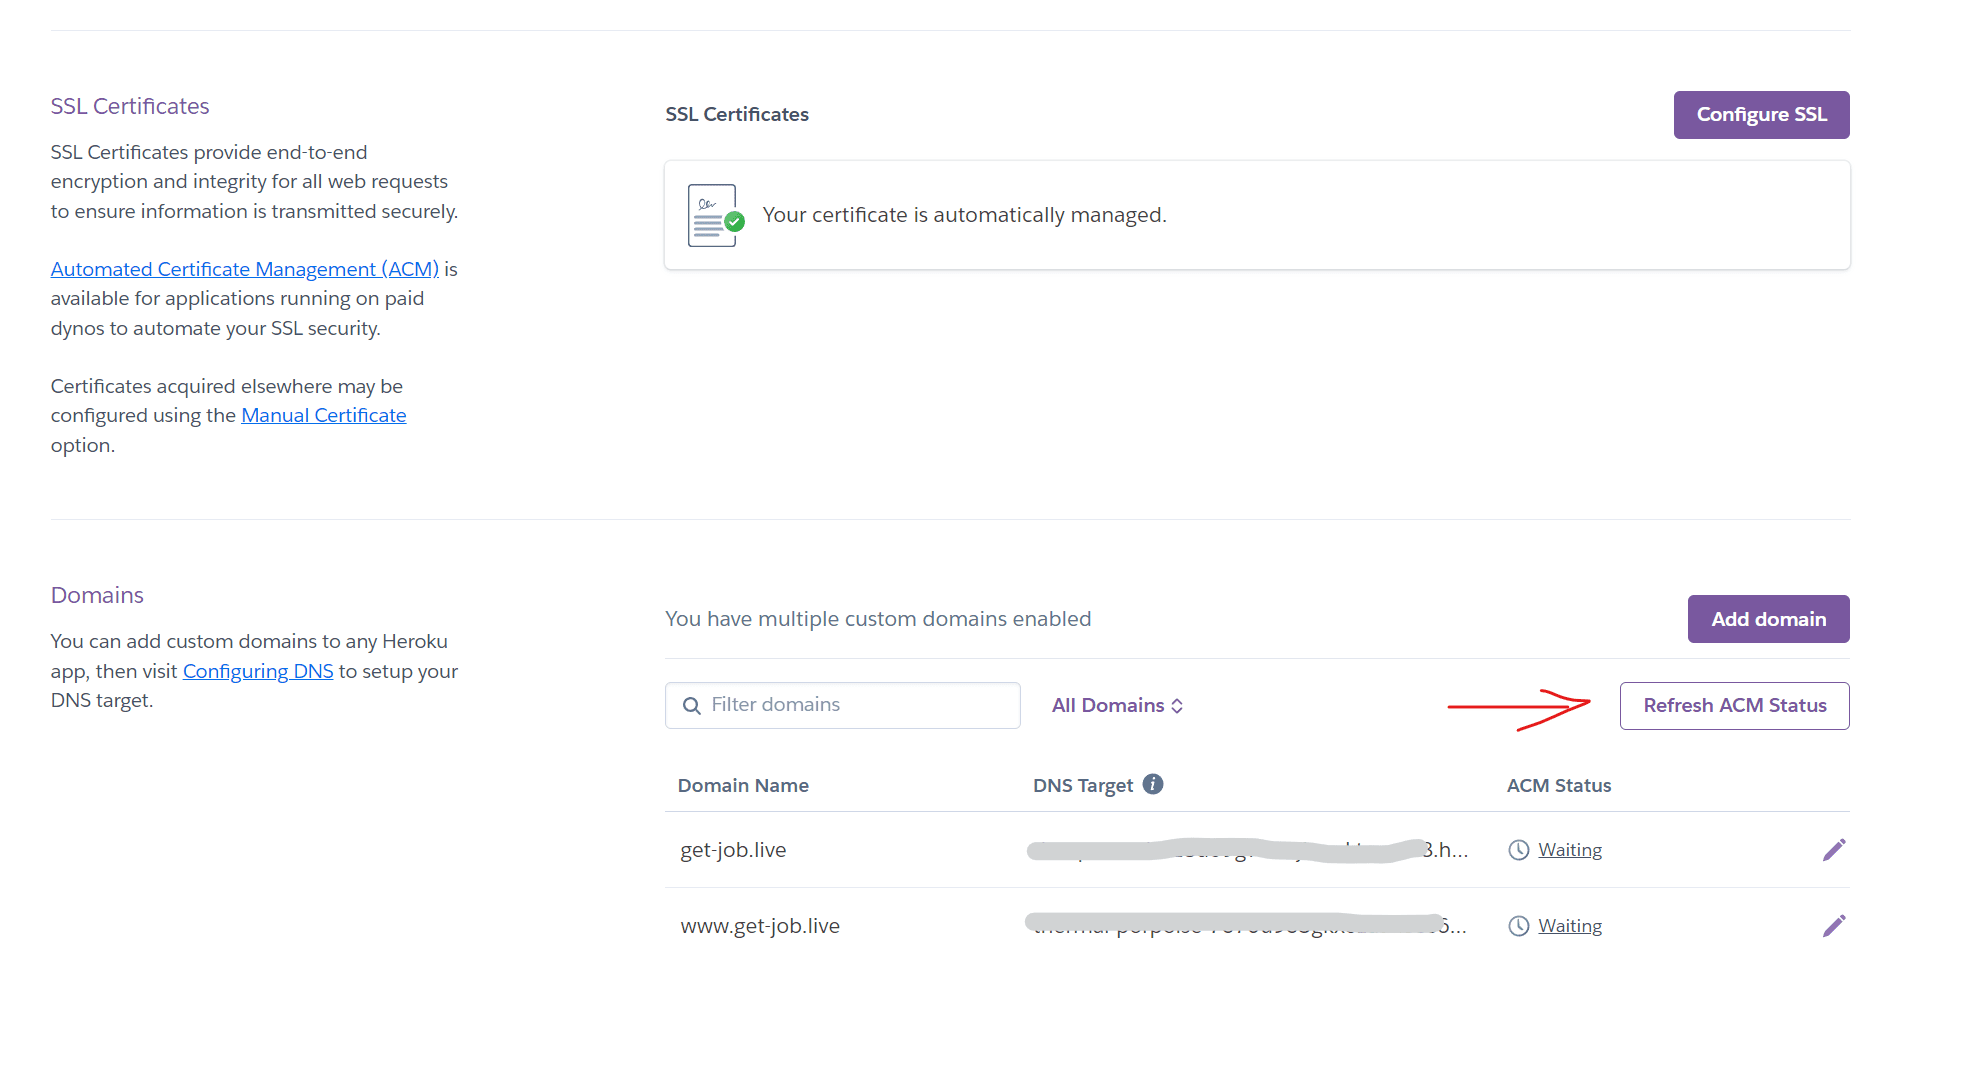Click the Waiting status link for get-job.live
Image resolution: width=1984 pixels, height=1081 pixels.
click(x=1569, y=850)
